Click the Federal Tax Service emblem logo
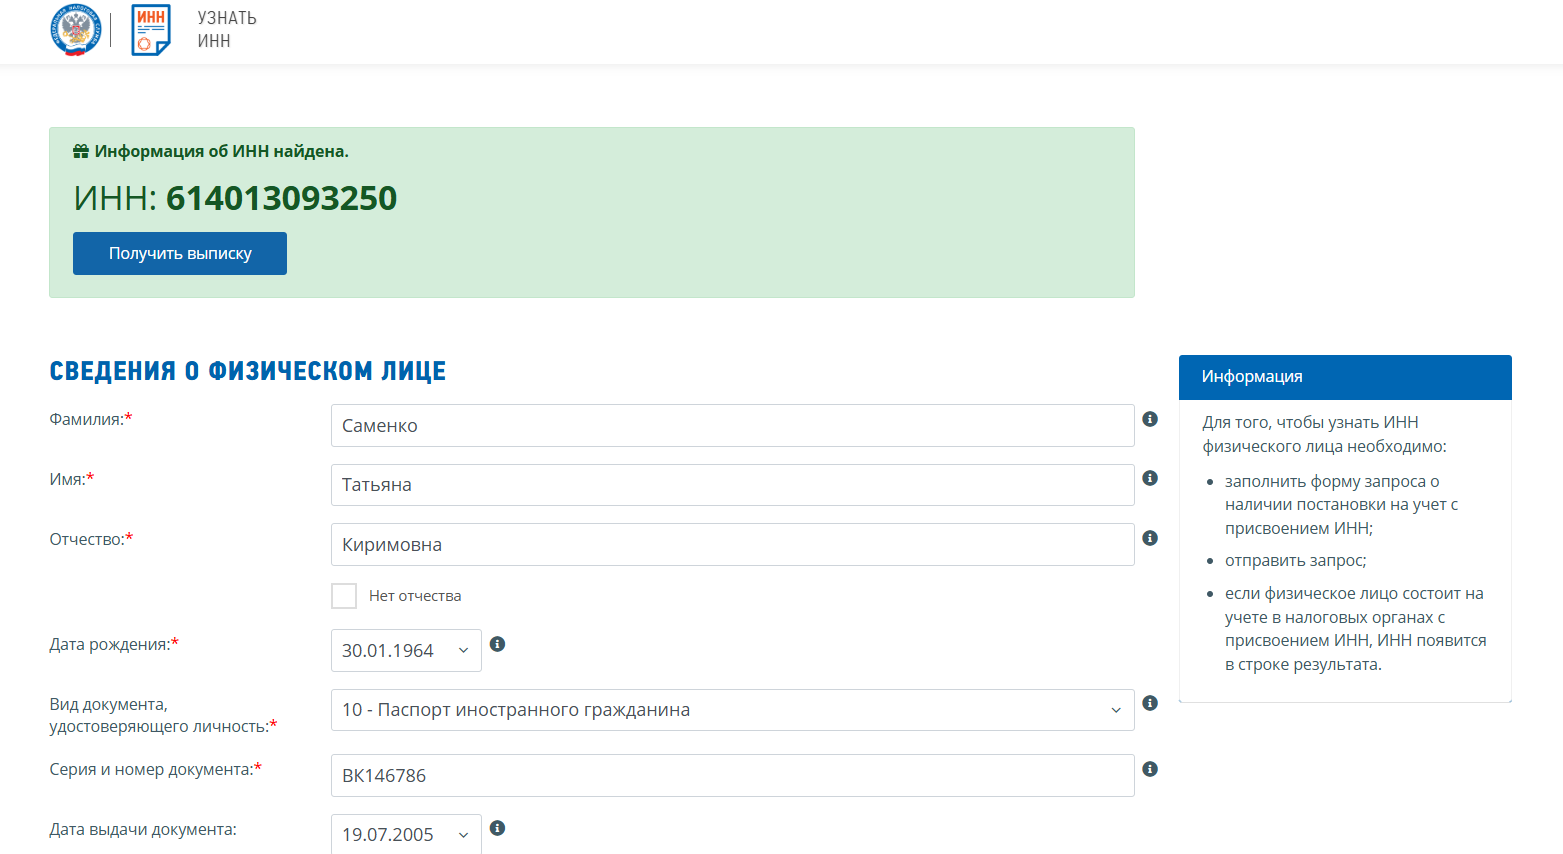 [x=76, y=30]
